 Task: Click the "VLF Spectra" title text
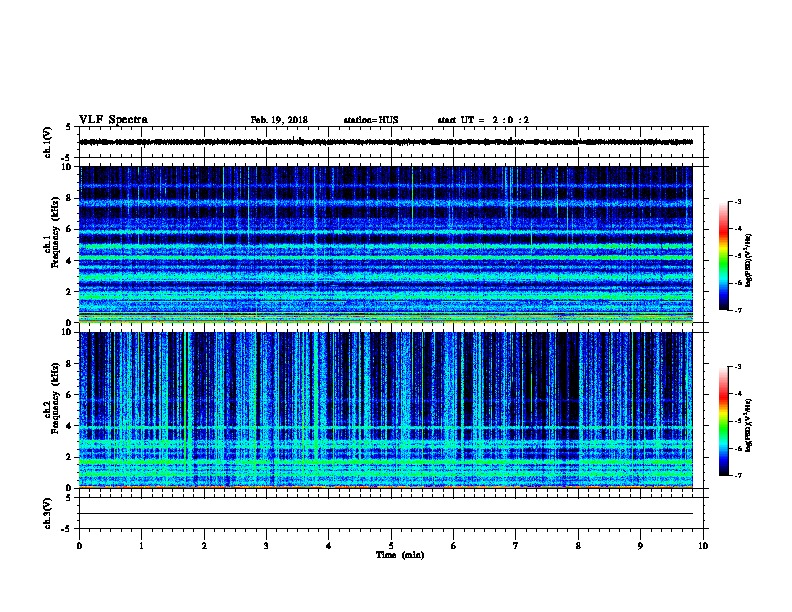coord(113,119)
